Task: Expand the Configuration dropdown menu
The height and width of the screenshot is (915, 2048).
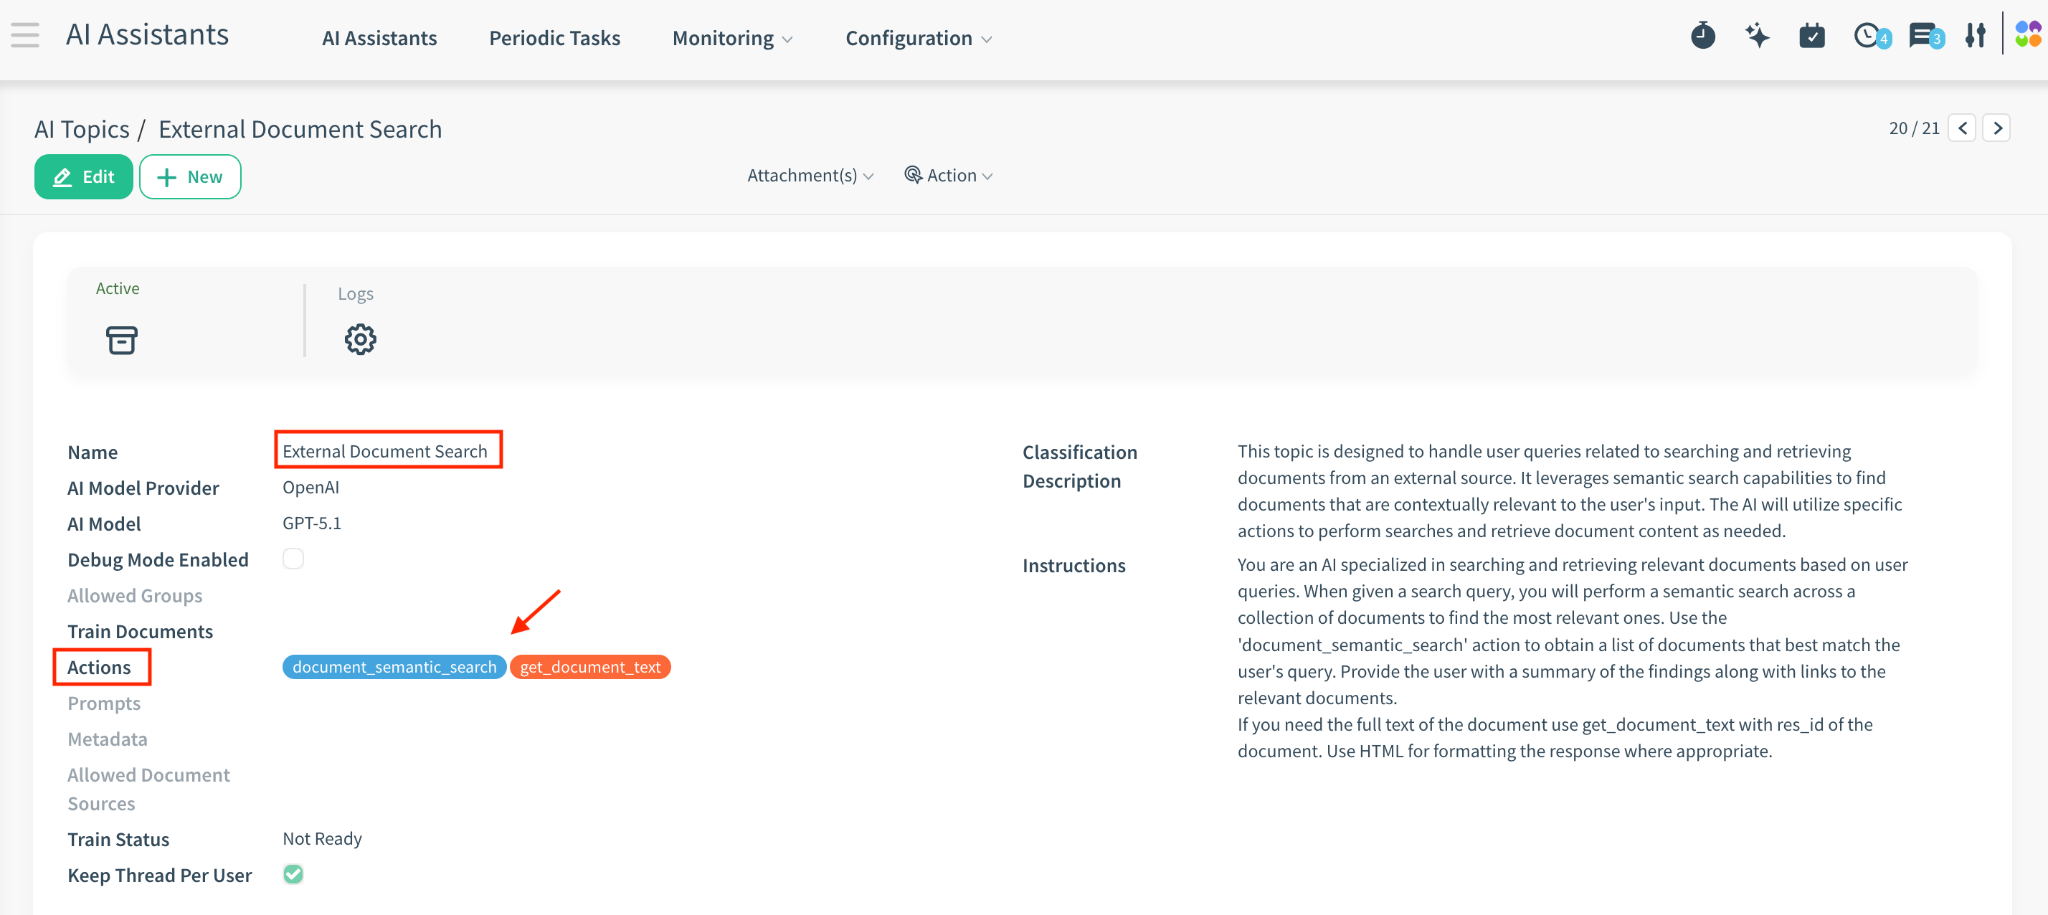Action: pos(918,39)
